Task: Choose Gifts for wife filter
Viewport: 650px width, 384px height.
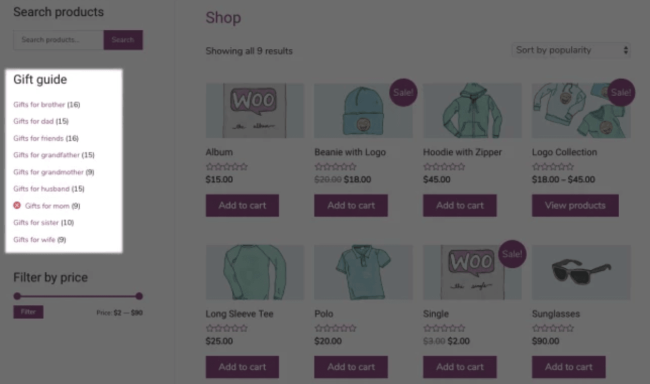Action: point(34,239)
